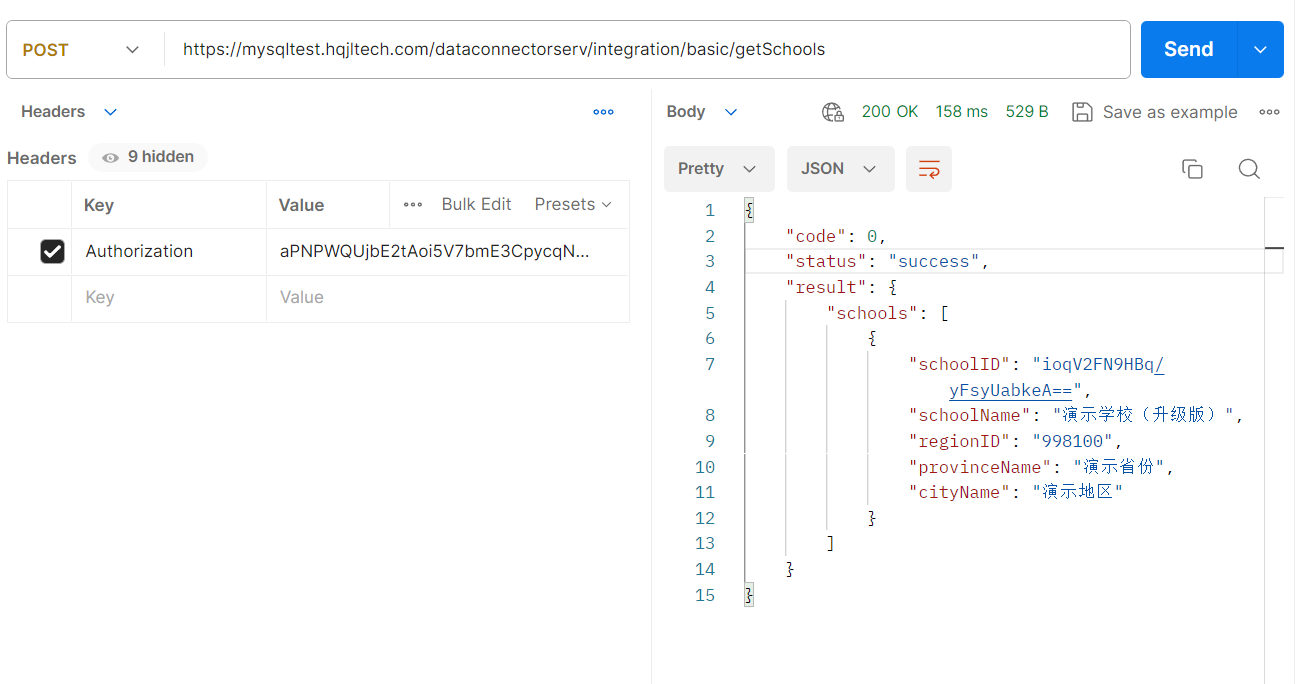The image size is (1307, 684).
Task: Click the network globe icon beside status
Action: tap(832, 112)
